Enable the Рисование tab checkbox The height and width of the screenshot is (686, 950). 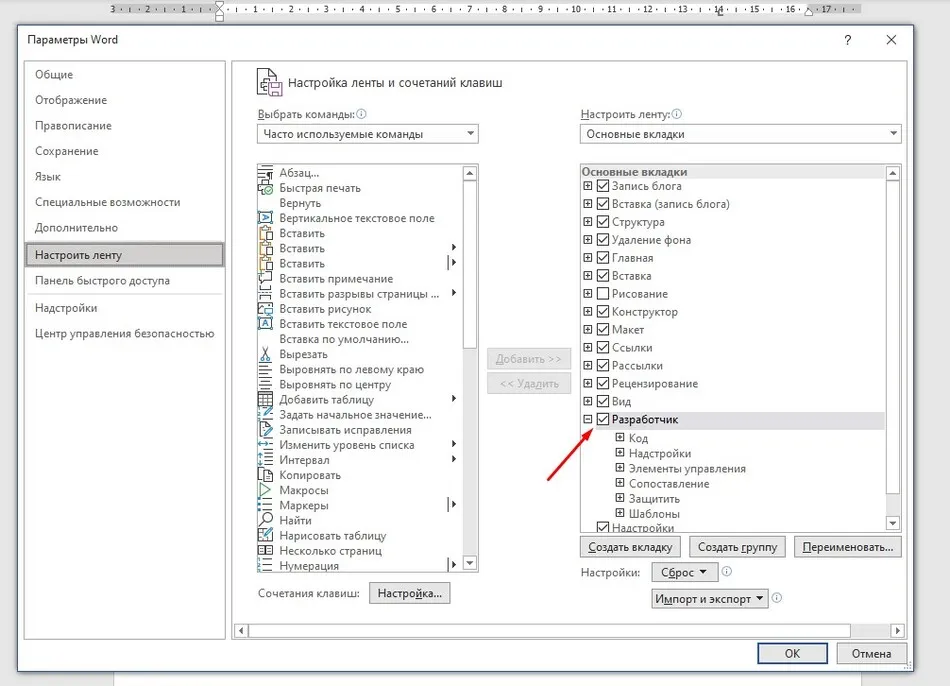point(603,294)
